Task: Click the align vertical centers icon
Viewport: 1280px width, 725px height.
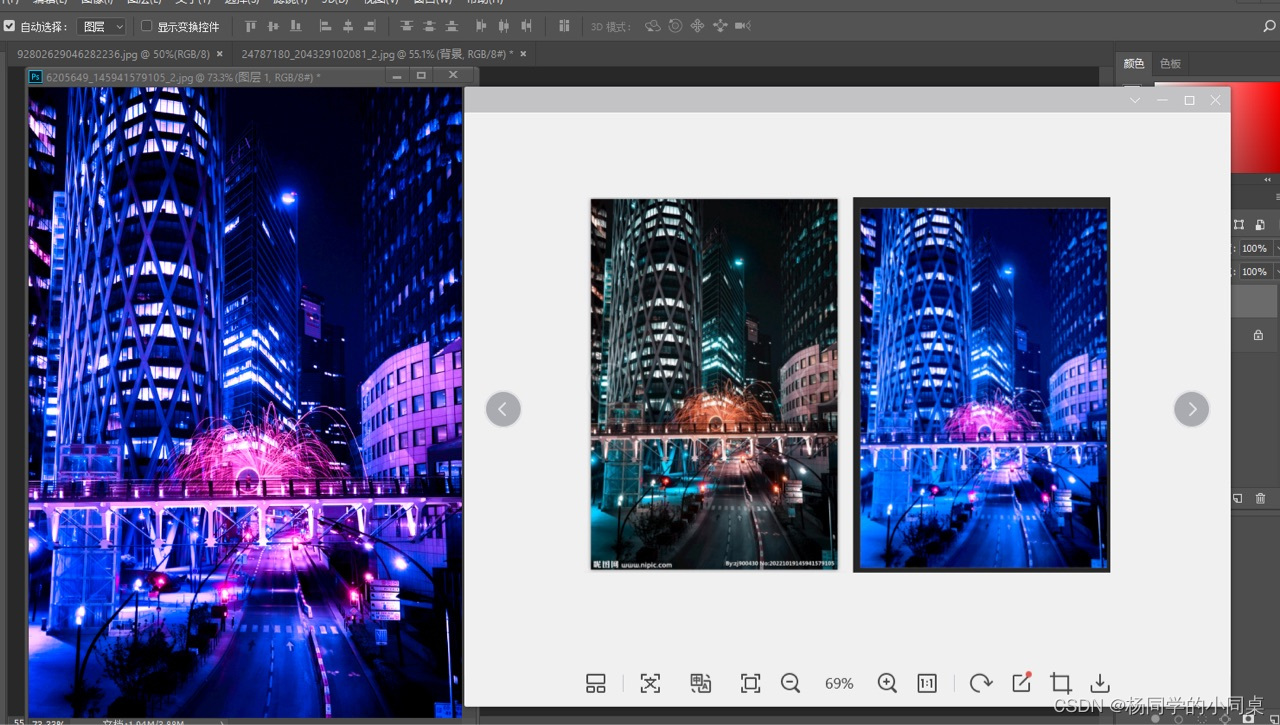Action: (x=273, y=26)
